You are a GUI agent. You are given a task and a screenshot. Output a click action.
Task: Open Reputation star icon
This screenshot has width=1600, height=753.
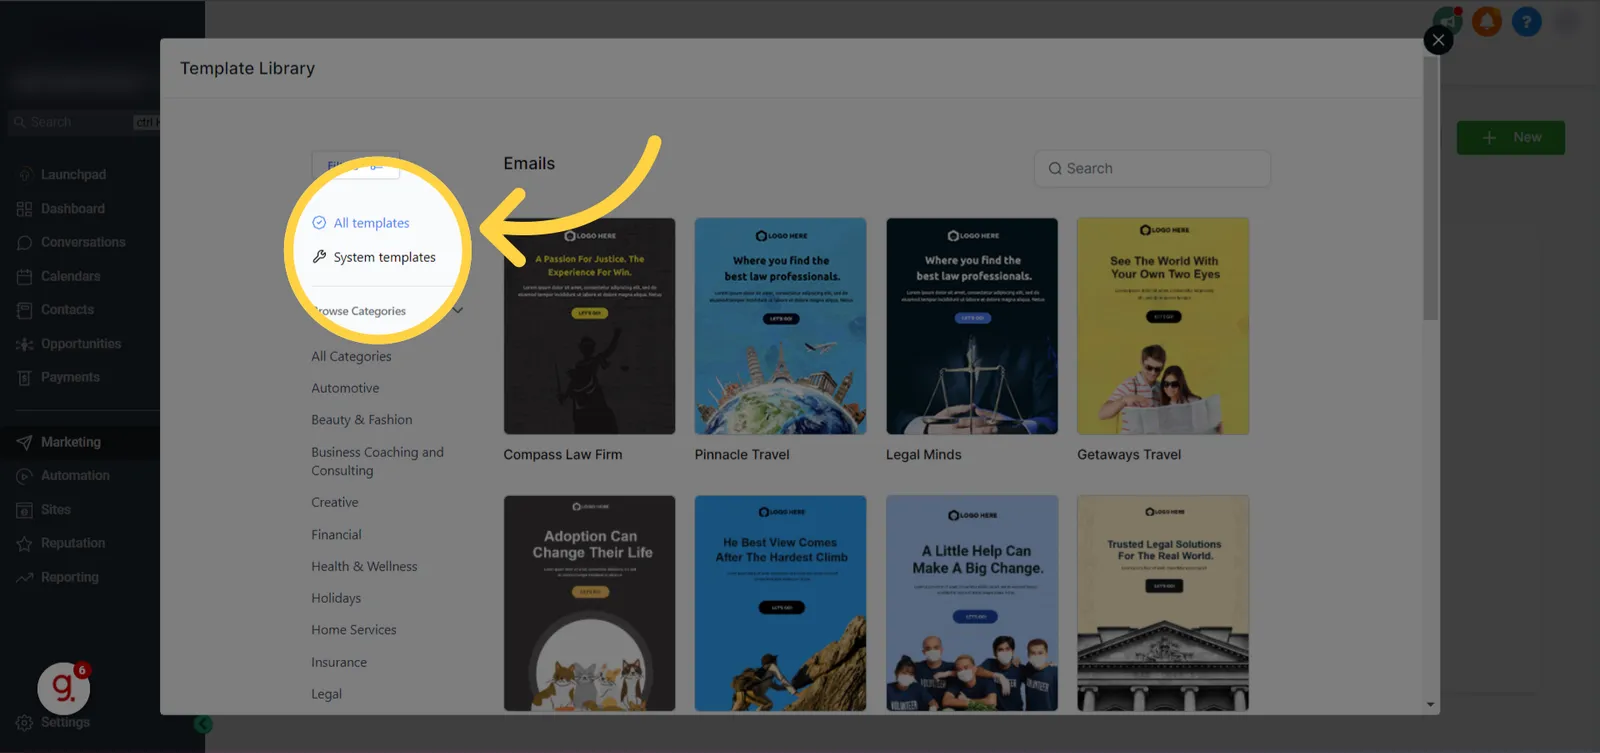coord(25,544)
